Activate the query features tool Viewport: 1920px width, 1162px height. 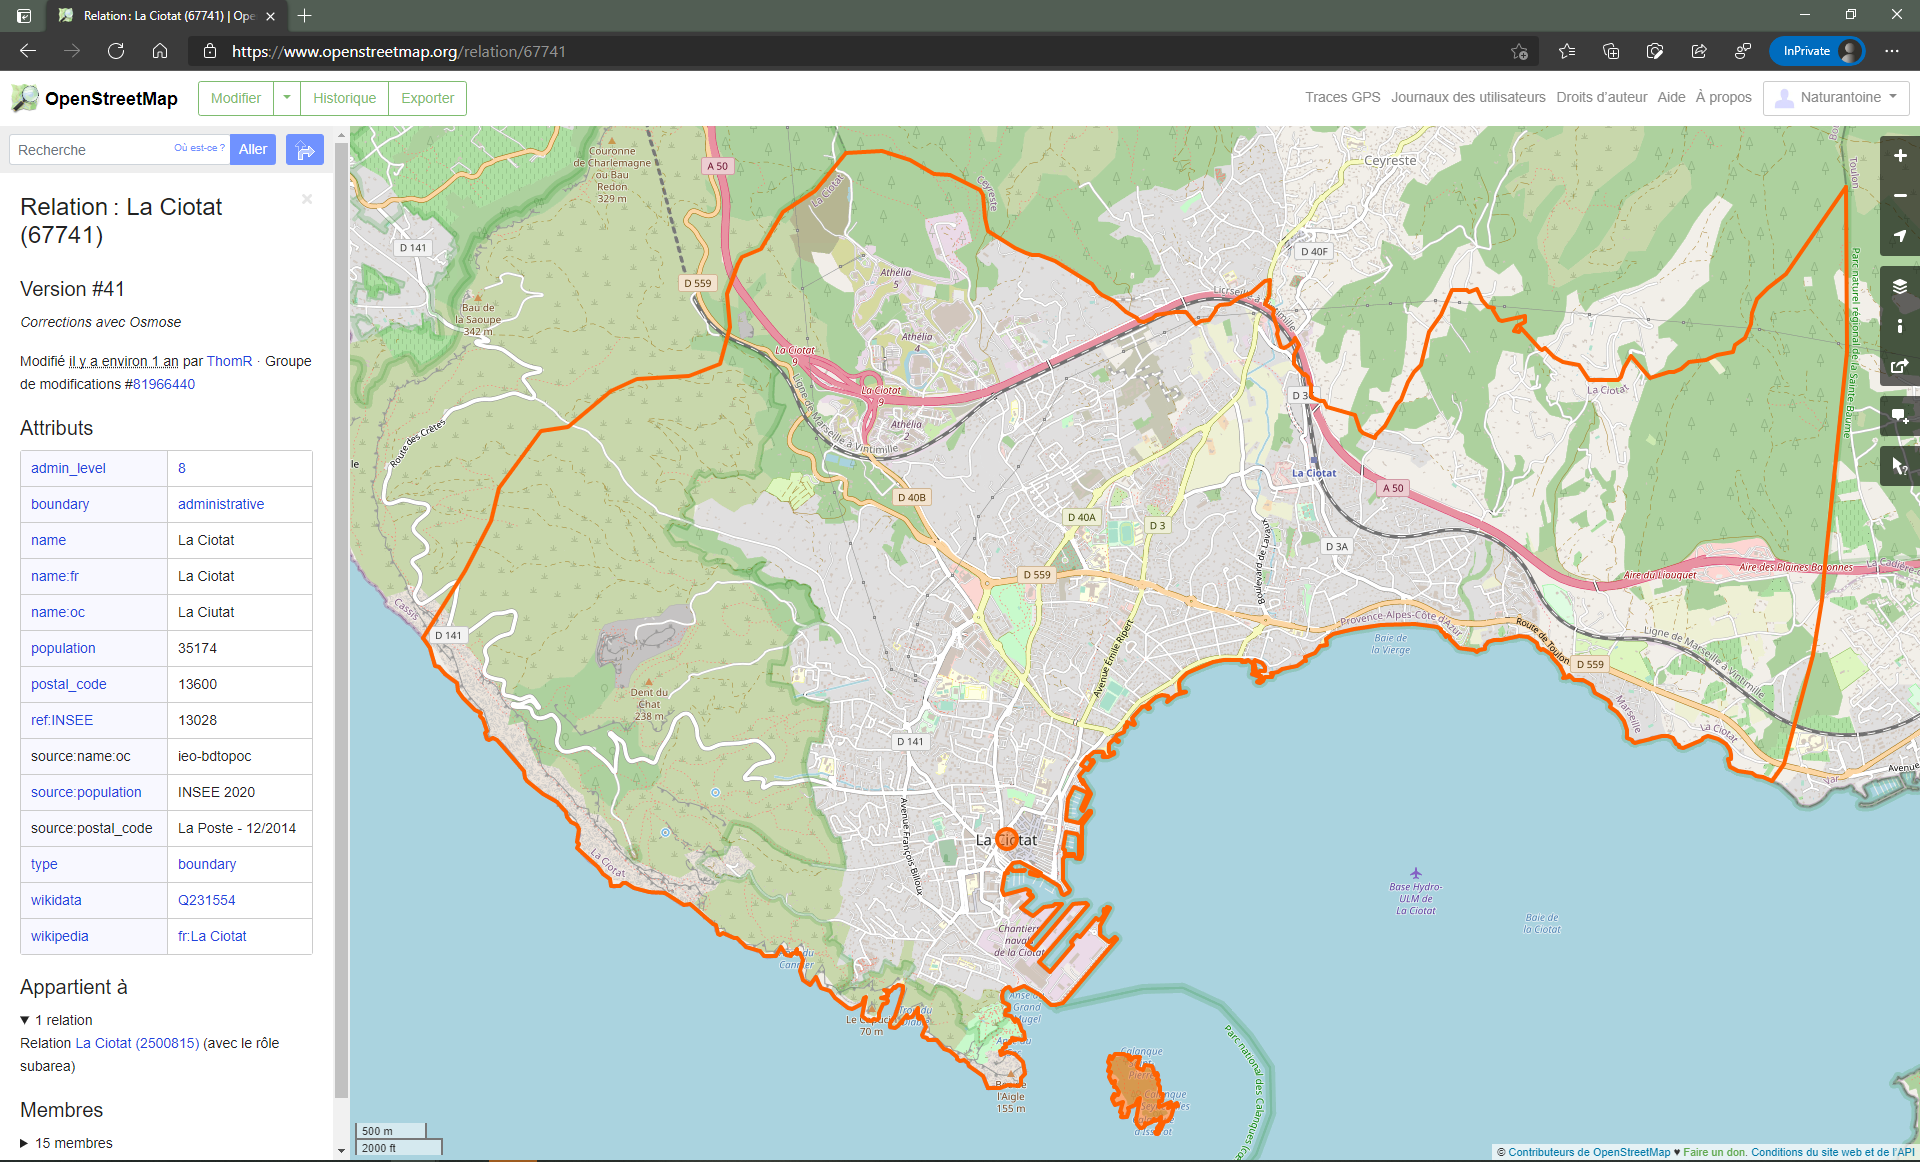[1899, 466]
